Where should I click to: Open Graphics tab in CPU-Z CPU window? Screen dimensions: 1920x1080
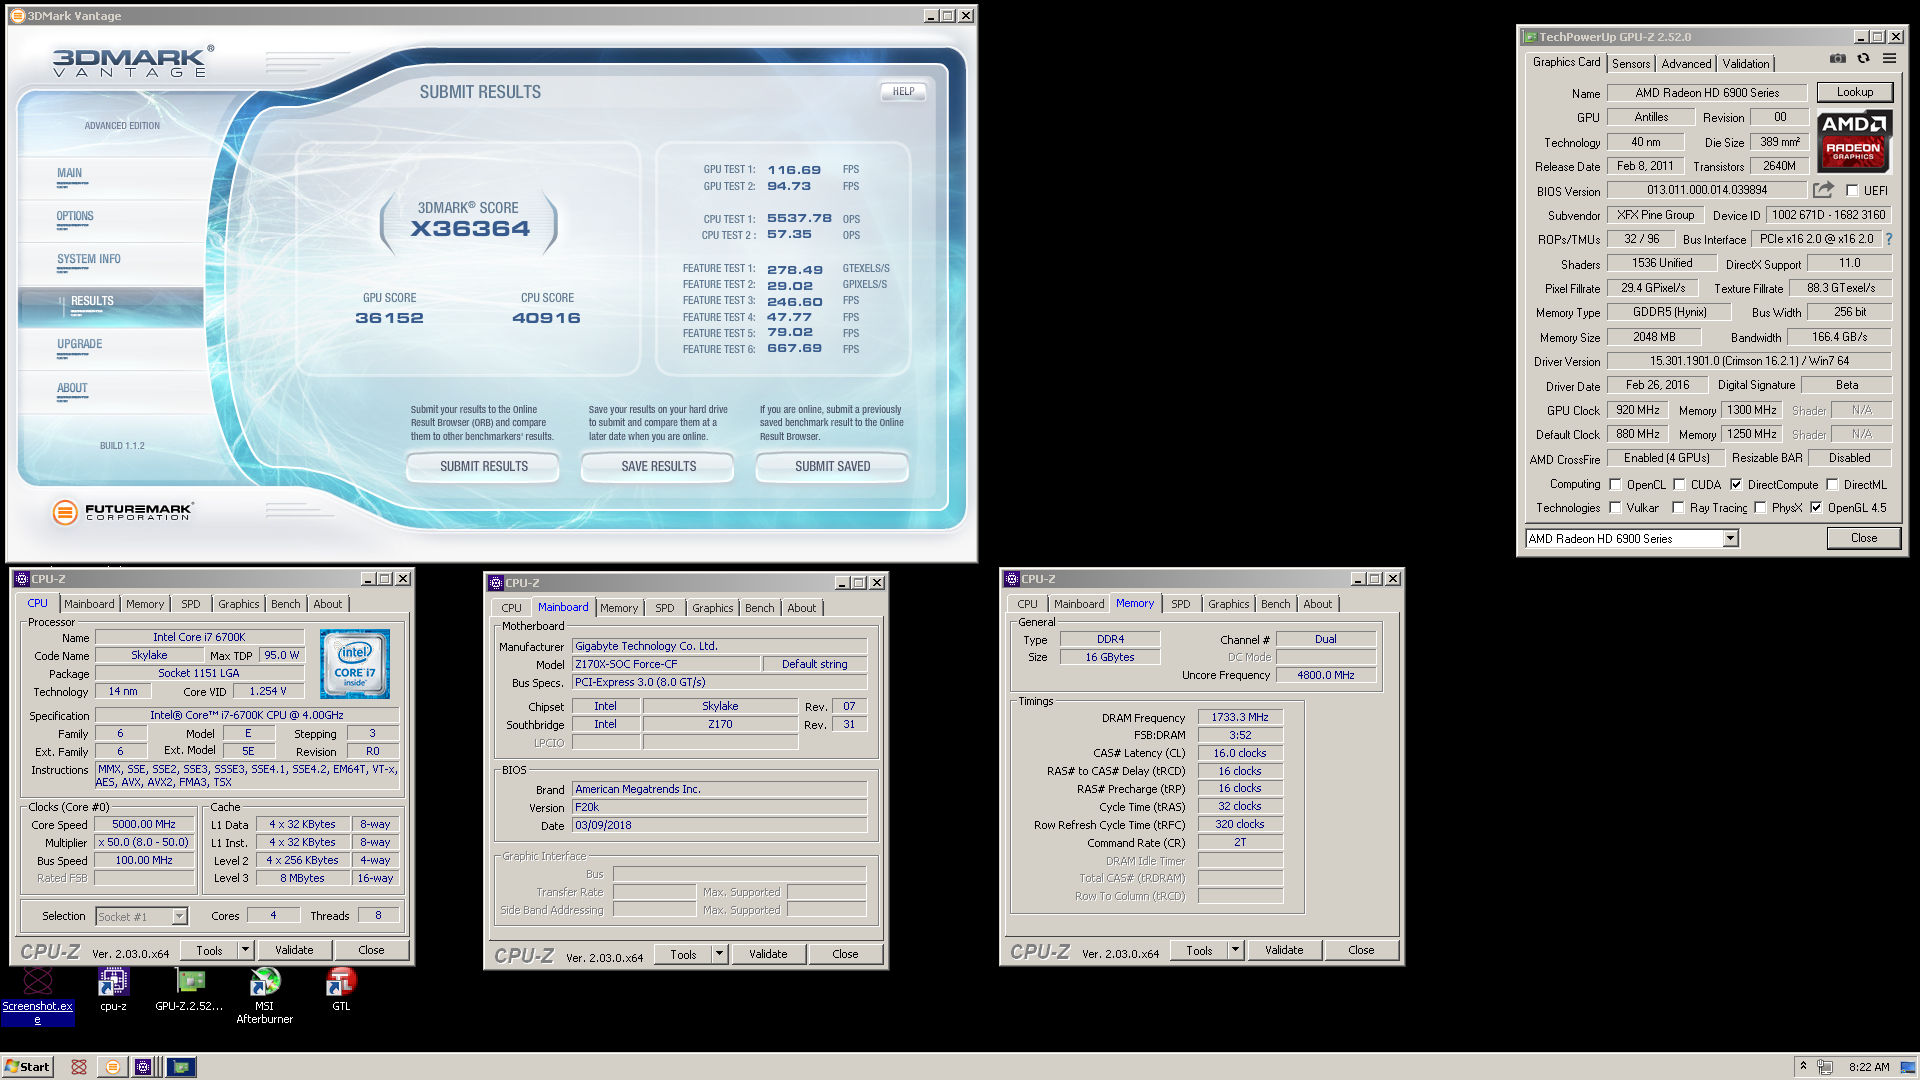239,604
